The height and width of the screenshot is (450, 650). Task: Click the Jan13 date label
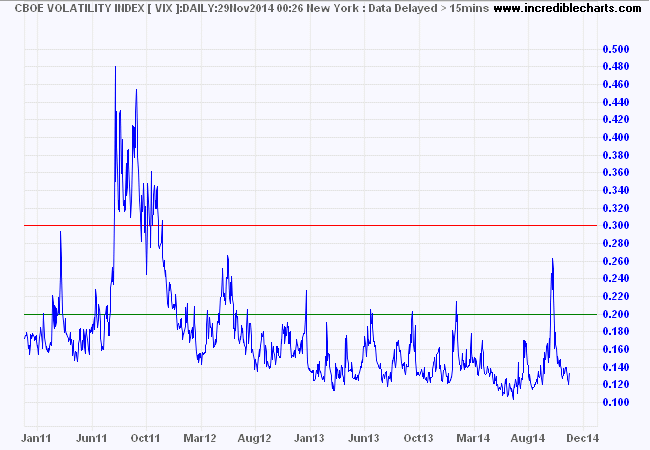(x=309, y=438)
